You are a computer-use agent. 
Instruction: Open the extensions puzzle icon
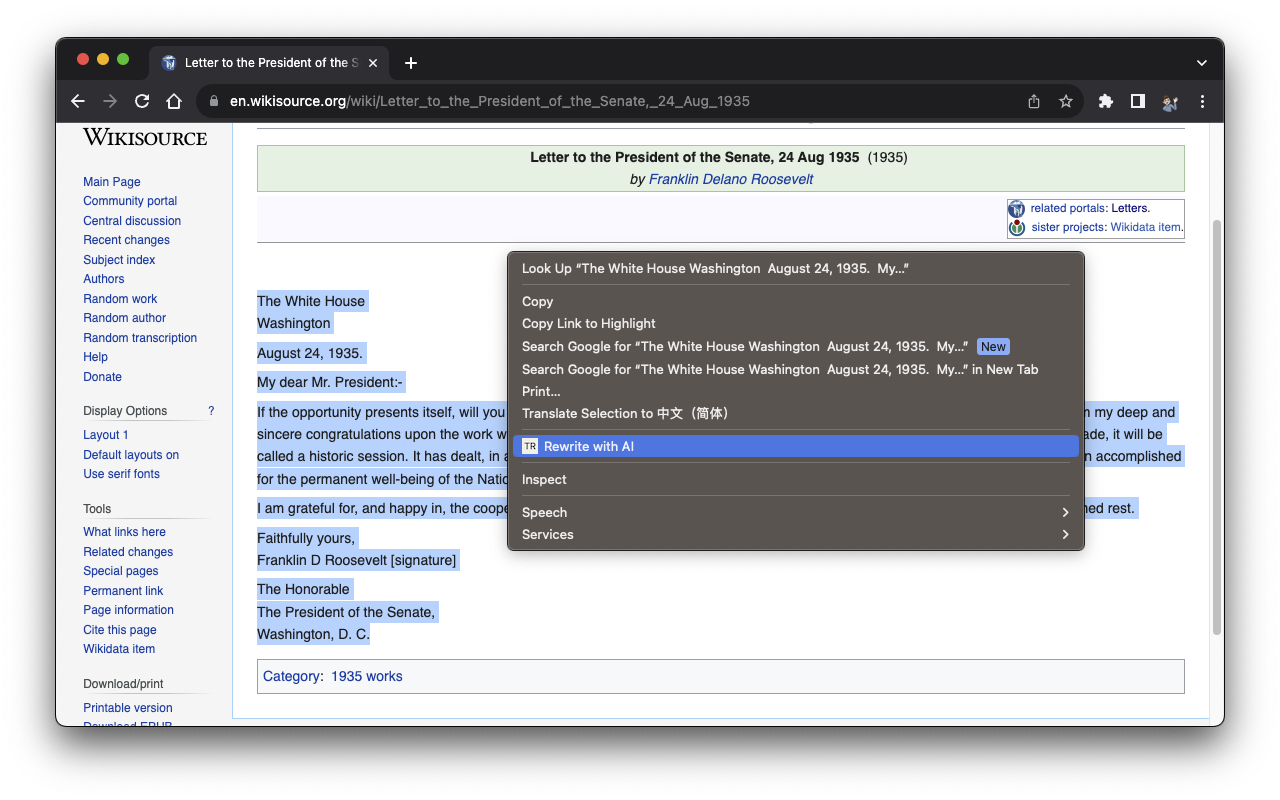[x=1105, y=101]
